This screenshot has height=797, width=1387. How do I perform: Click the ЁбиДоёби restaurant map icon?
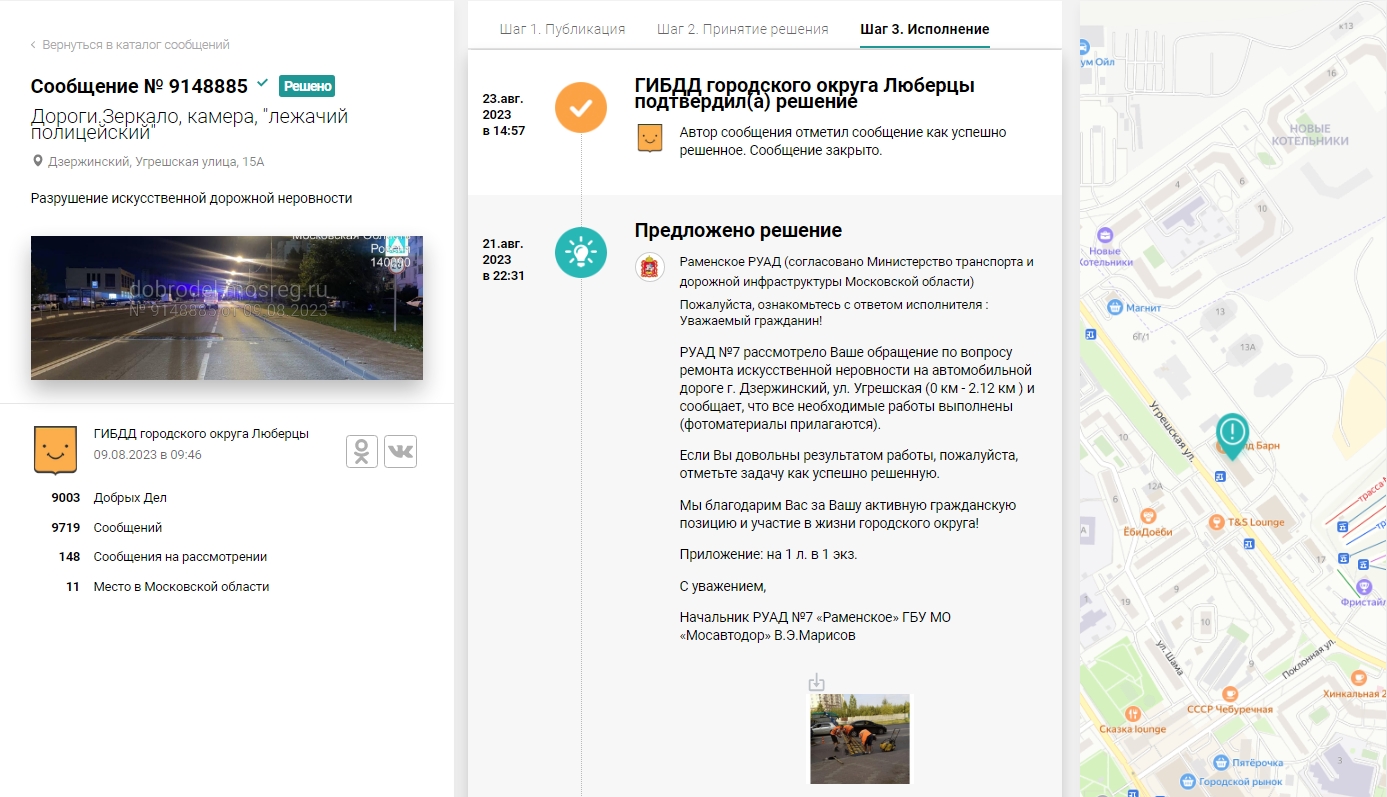1146,516
